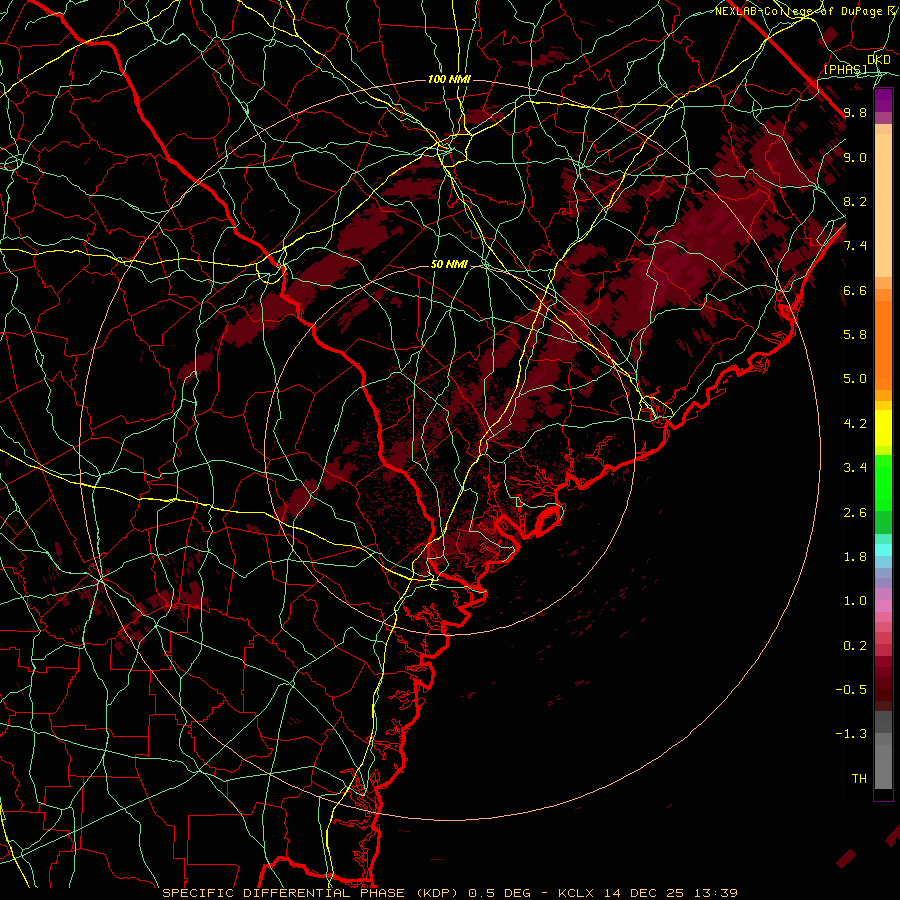Click the [PHAS] unit label above the color bar
This screenshot has width=900, height=900.
point(845,69)
